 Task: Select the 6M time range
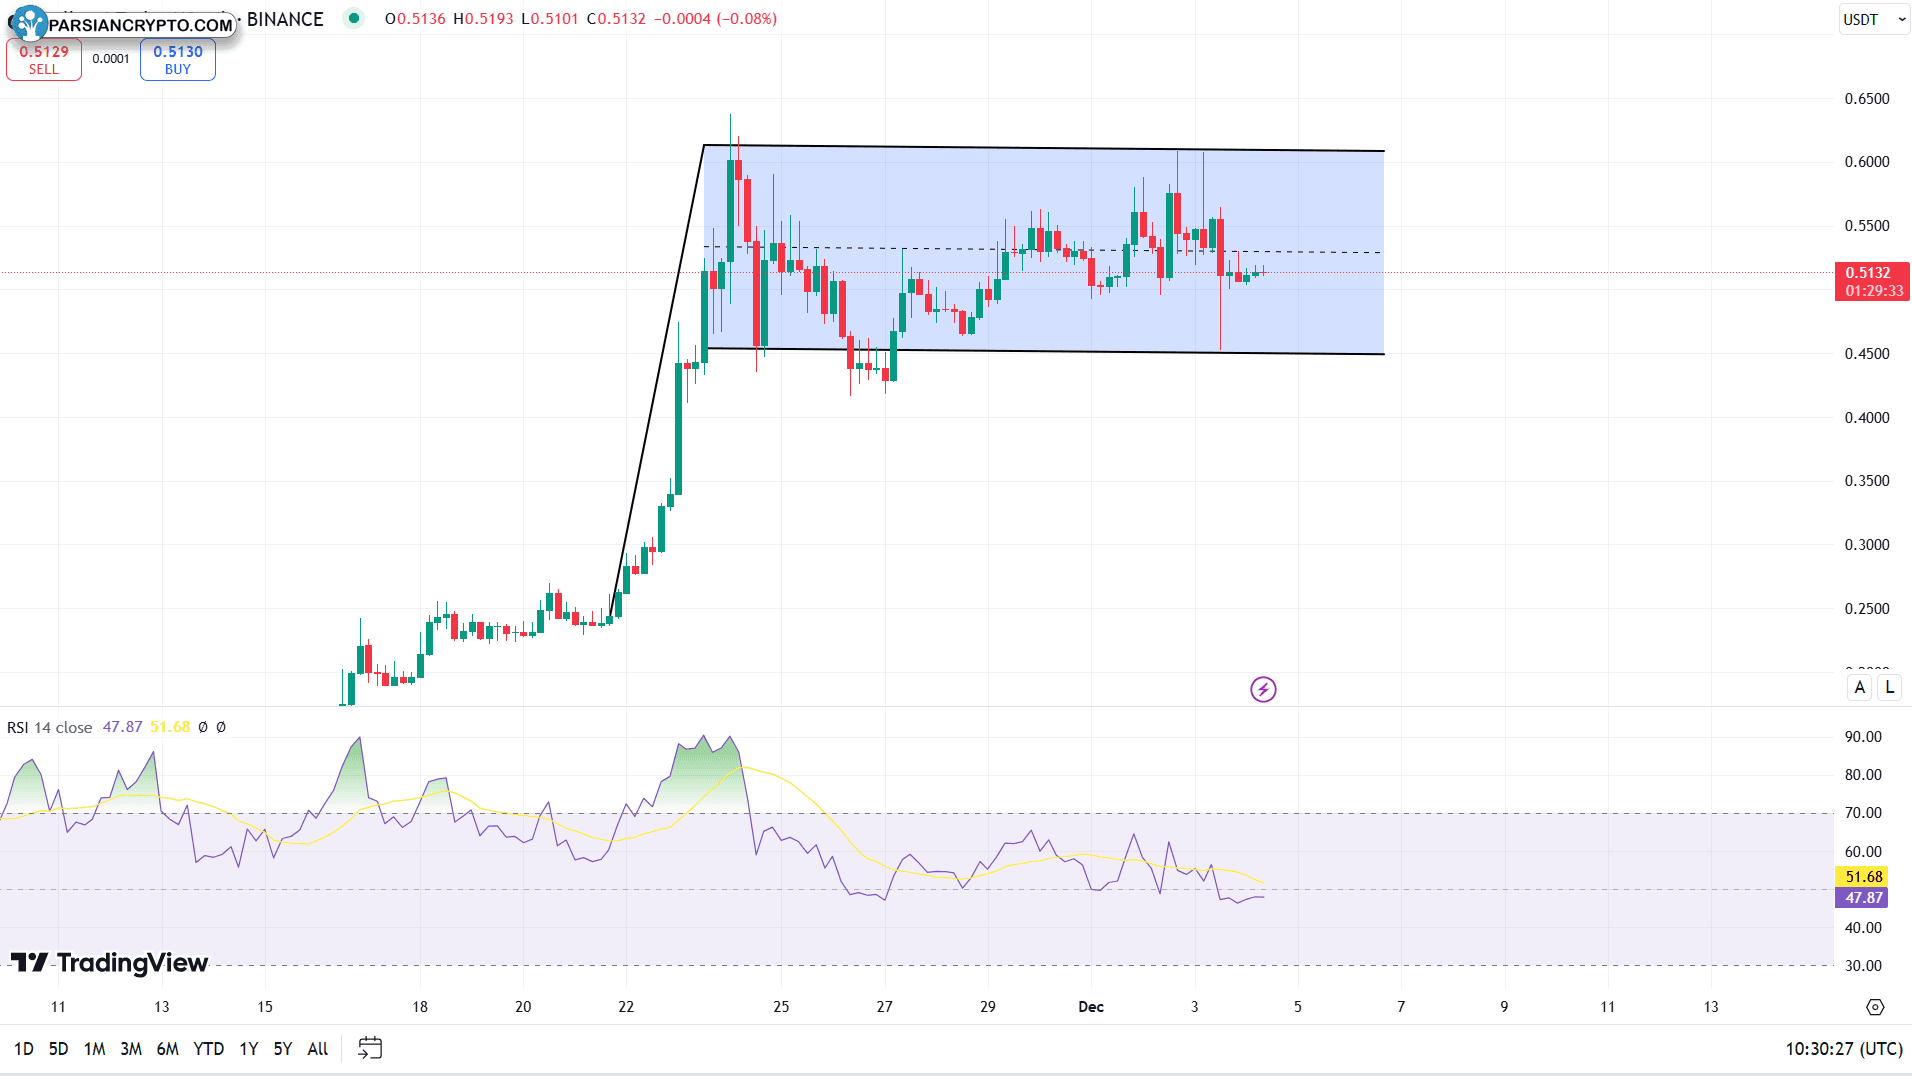(168, 1048)
